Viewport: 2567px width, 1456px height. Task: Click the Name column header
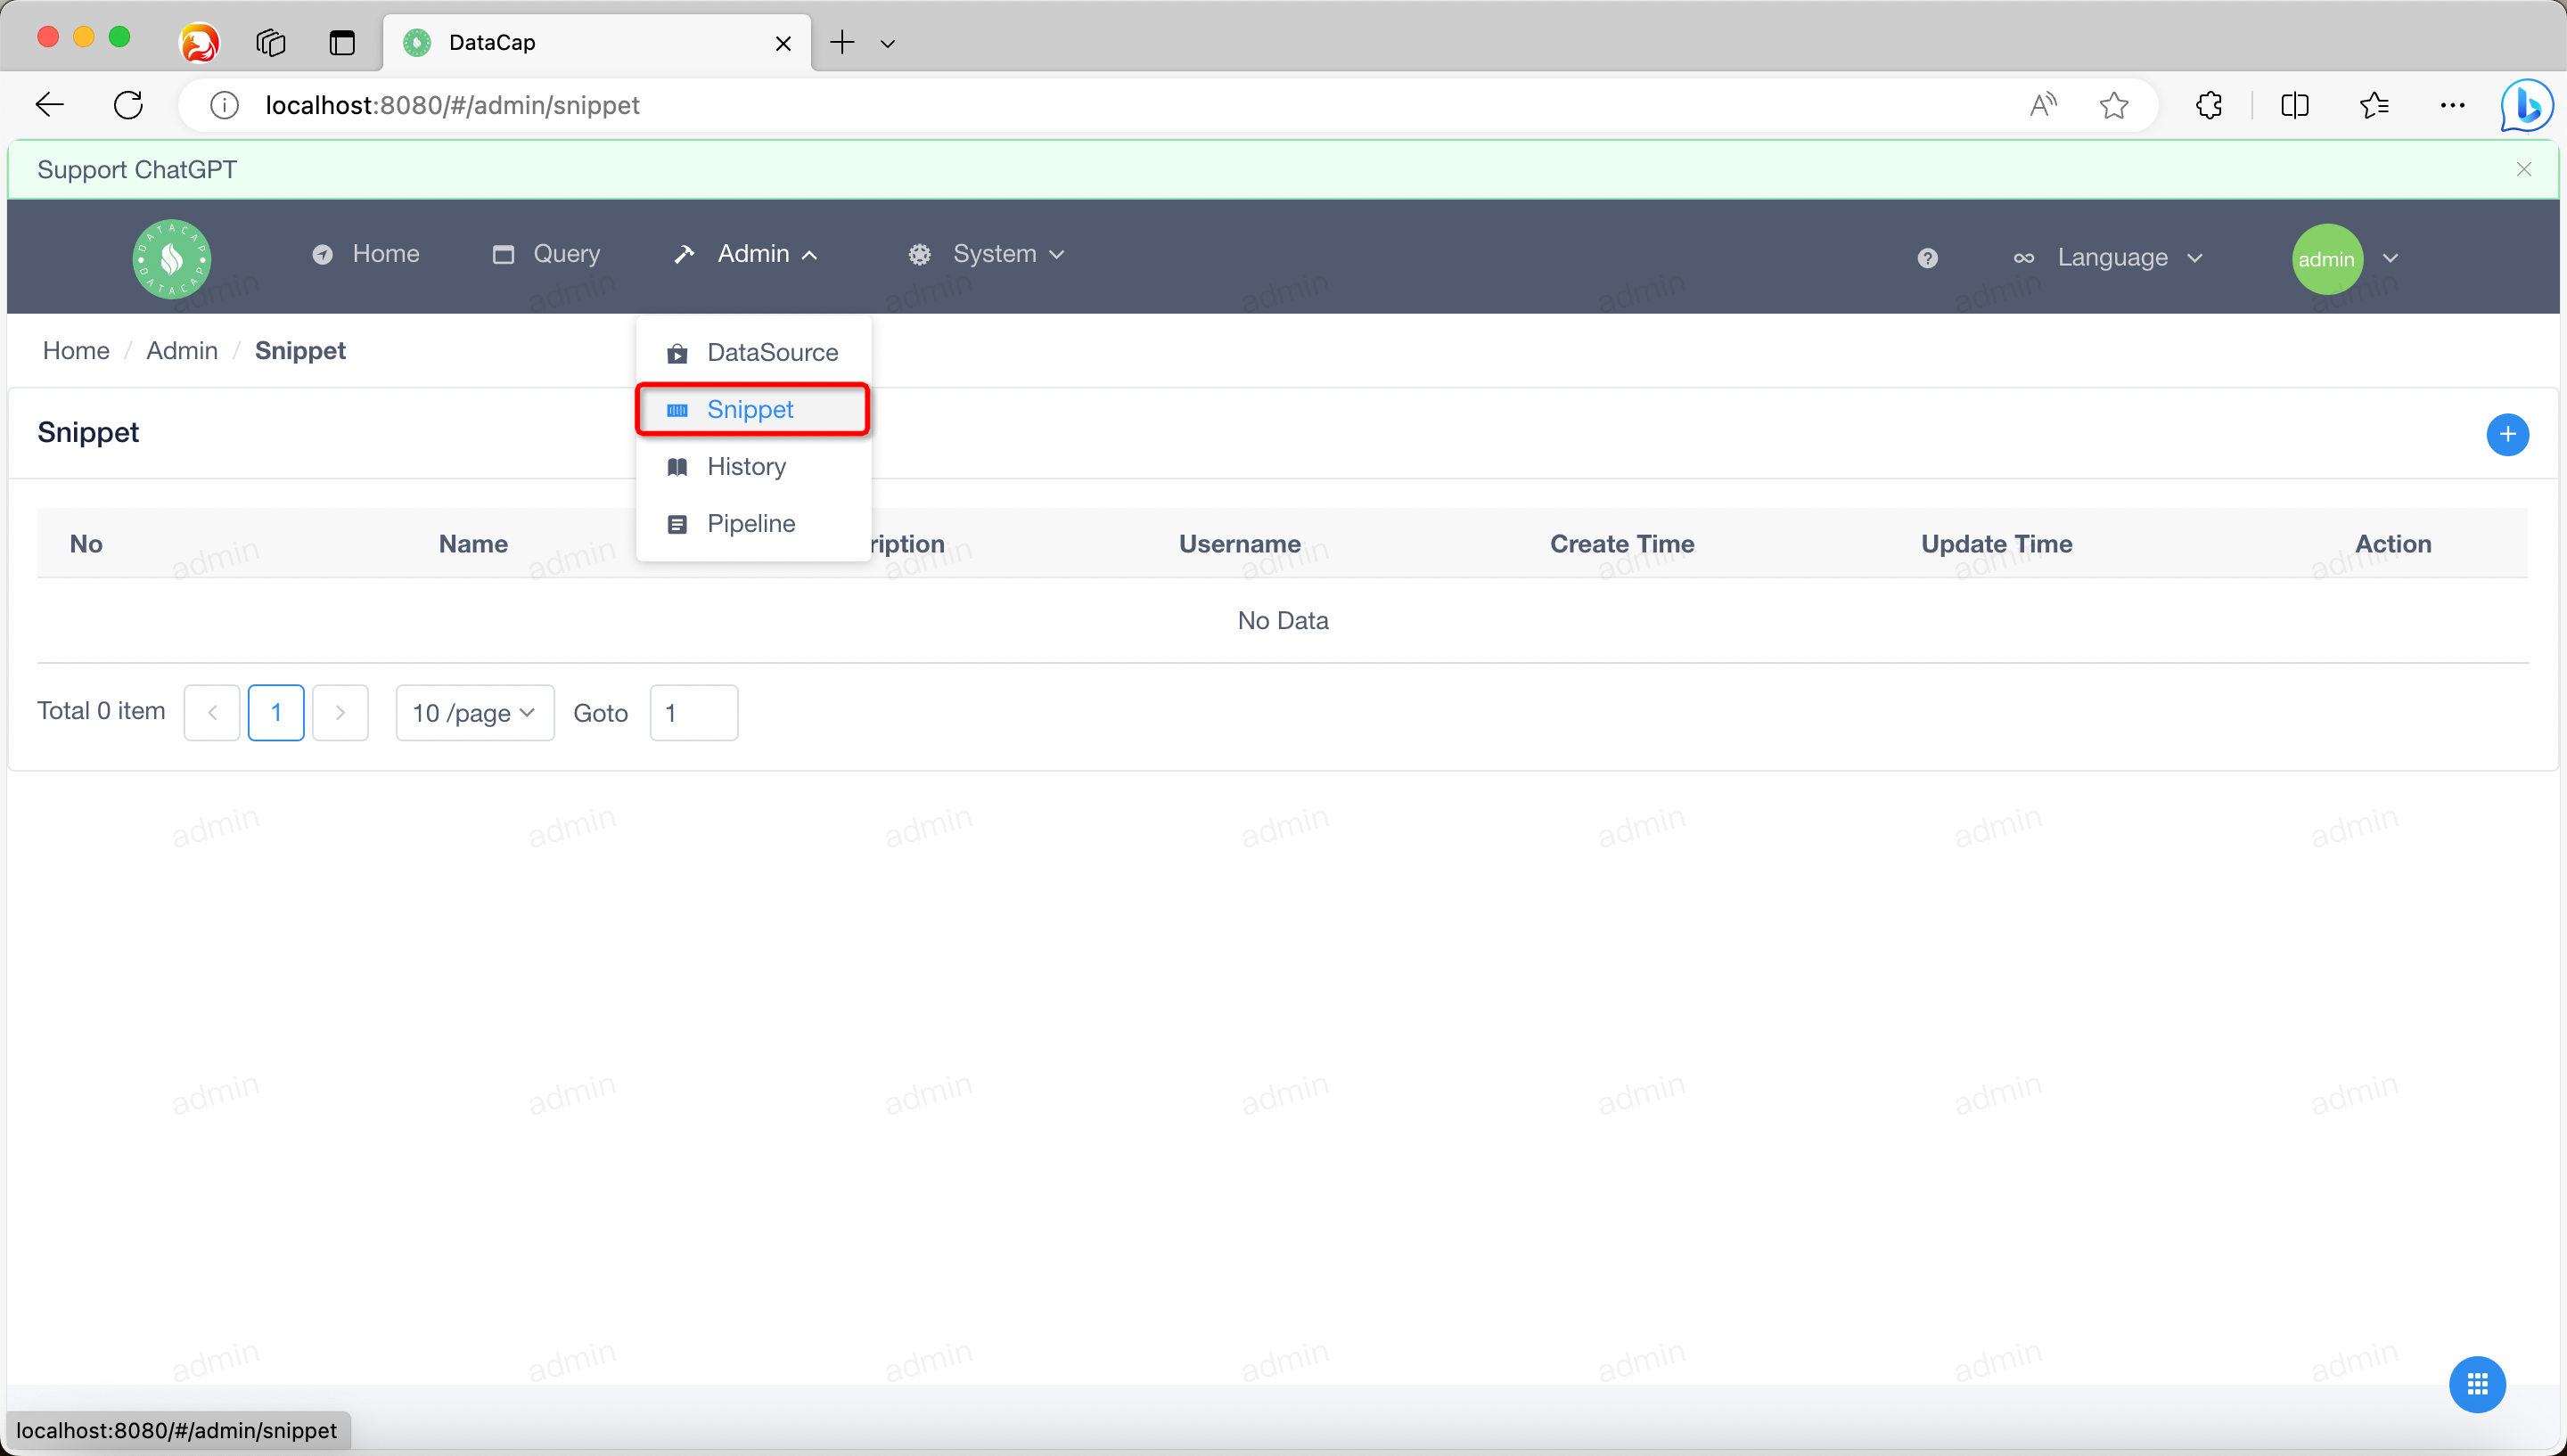point(473,543)
